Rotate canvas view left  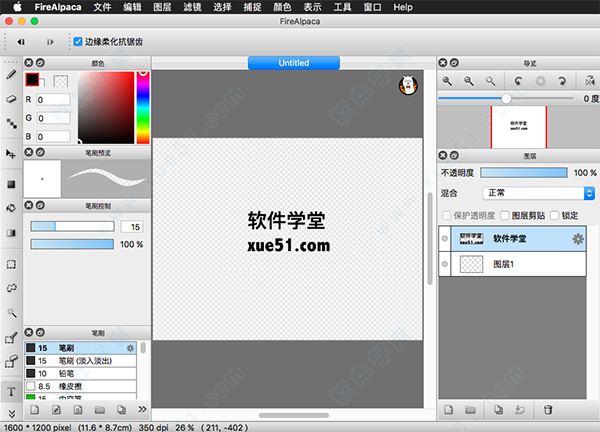pos(518,81)
